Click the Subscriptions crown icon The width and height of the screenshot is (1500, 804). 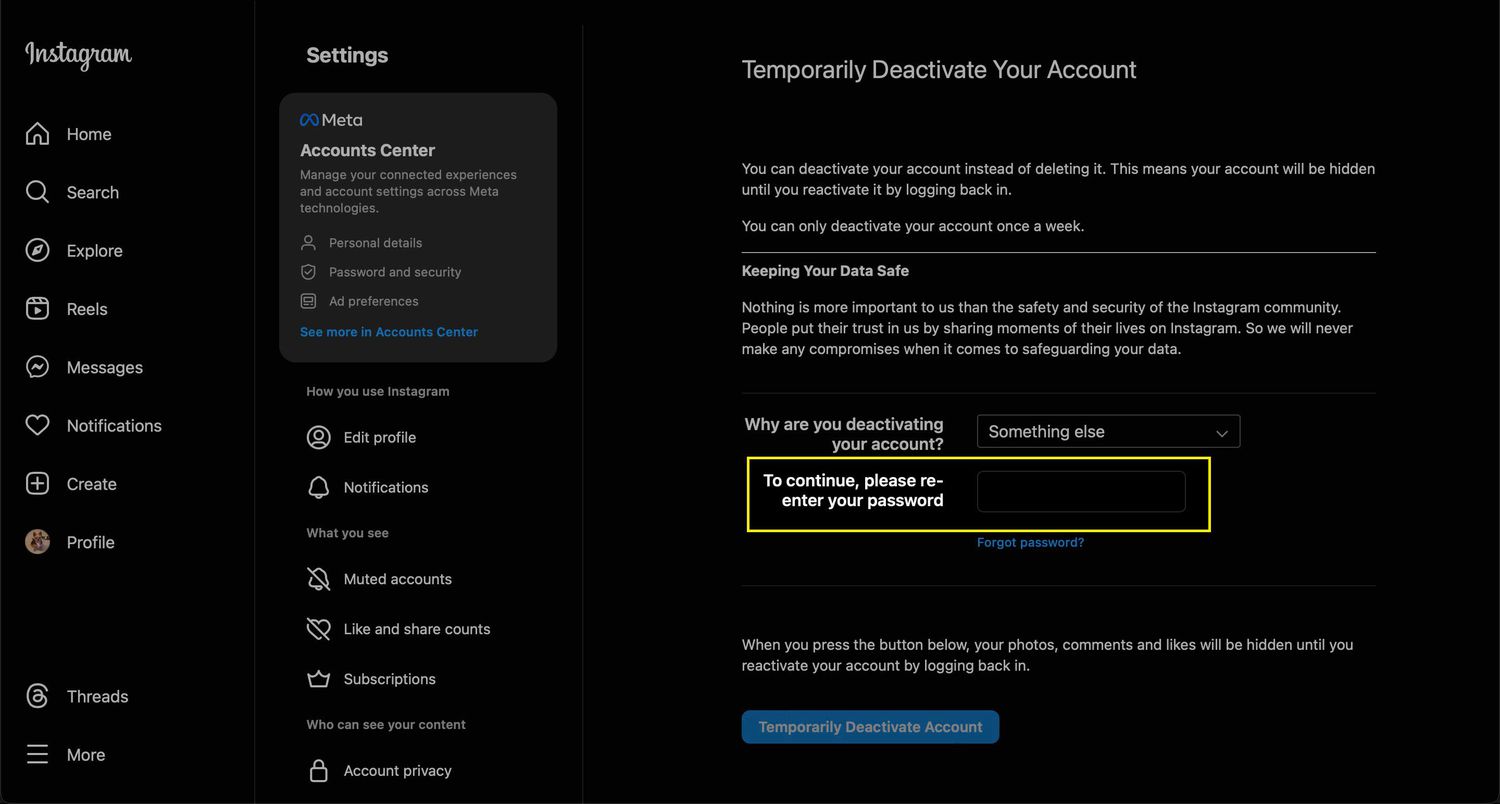pyautogui.click(x=318, y=679)
